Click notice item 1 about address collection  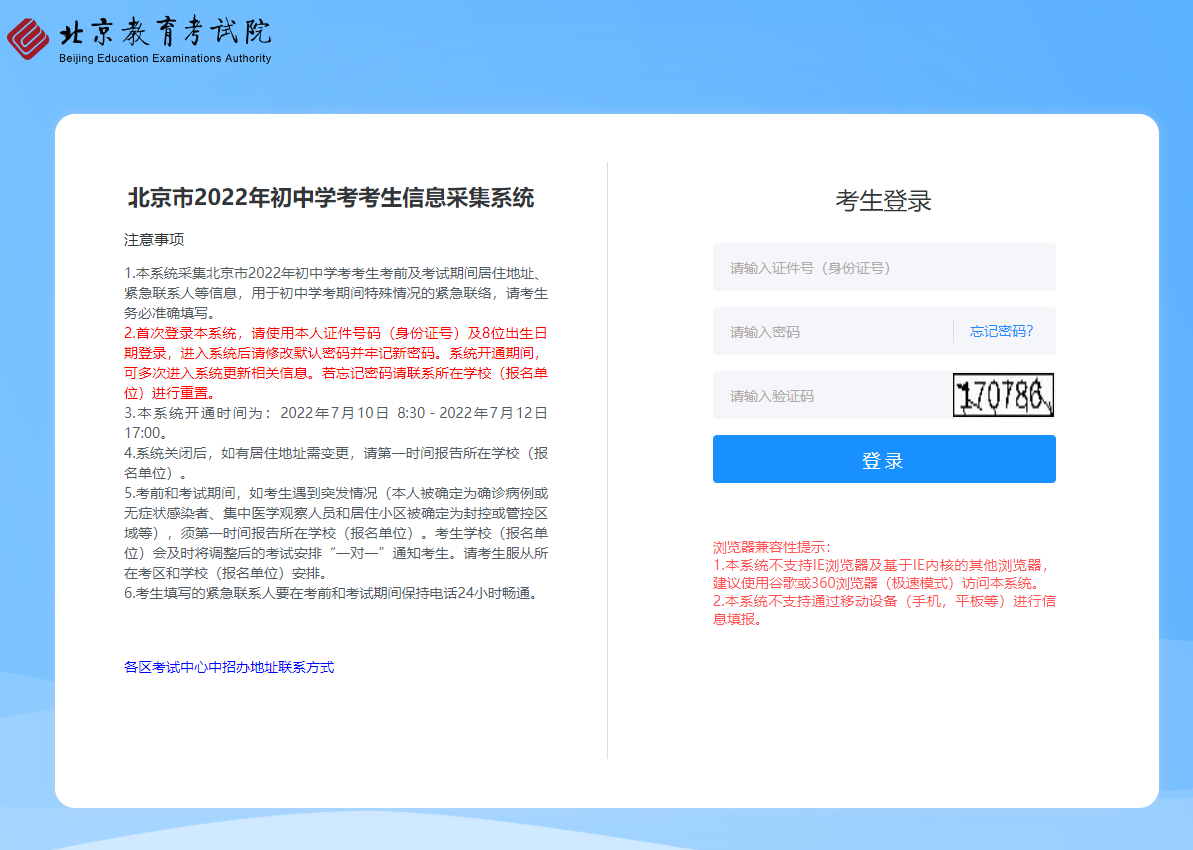(335, 293)
